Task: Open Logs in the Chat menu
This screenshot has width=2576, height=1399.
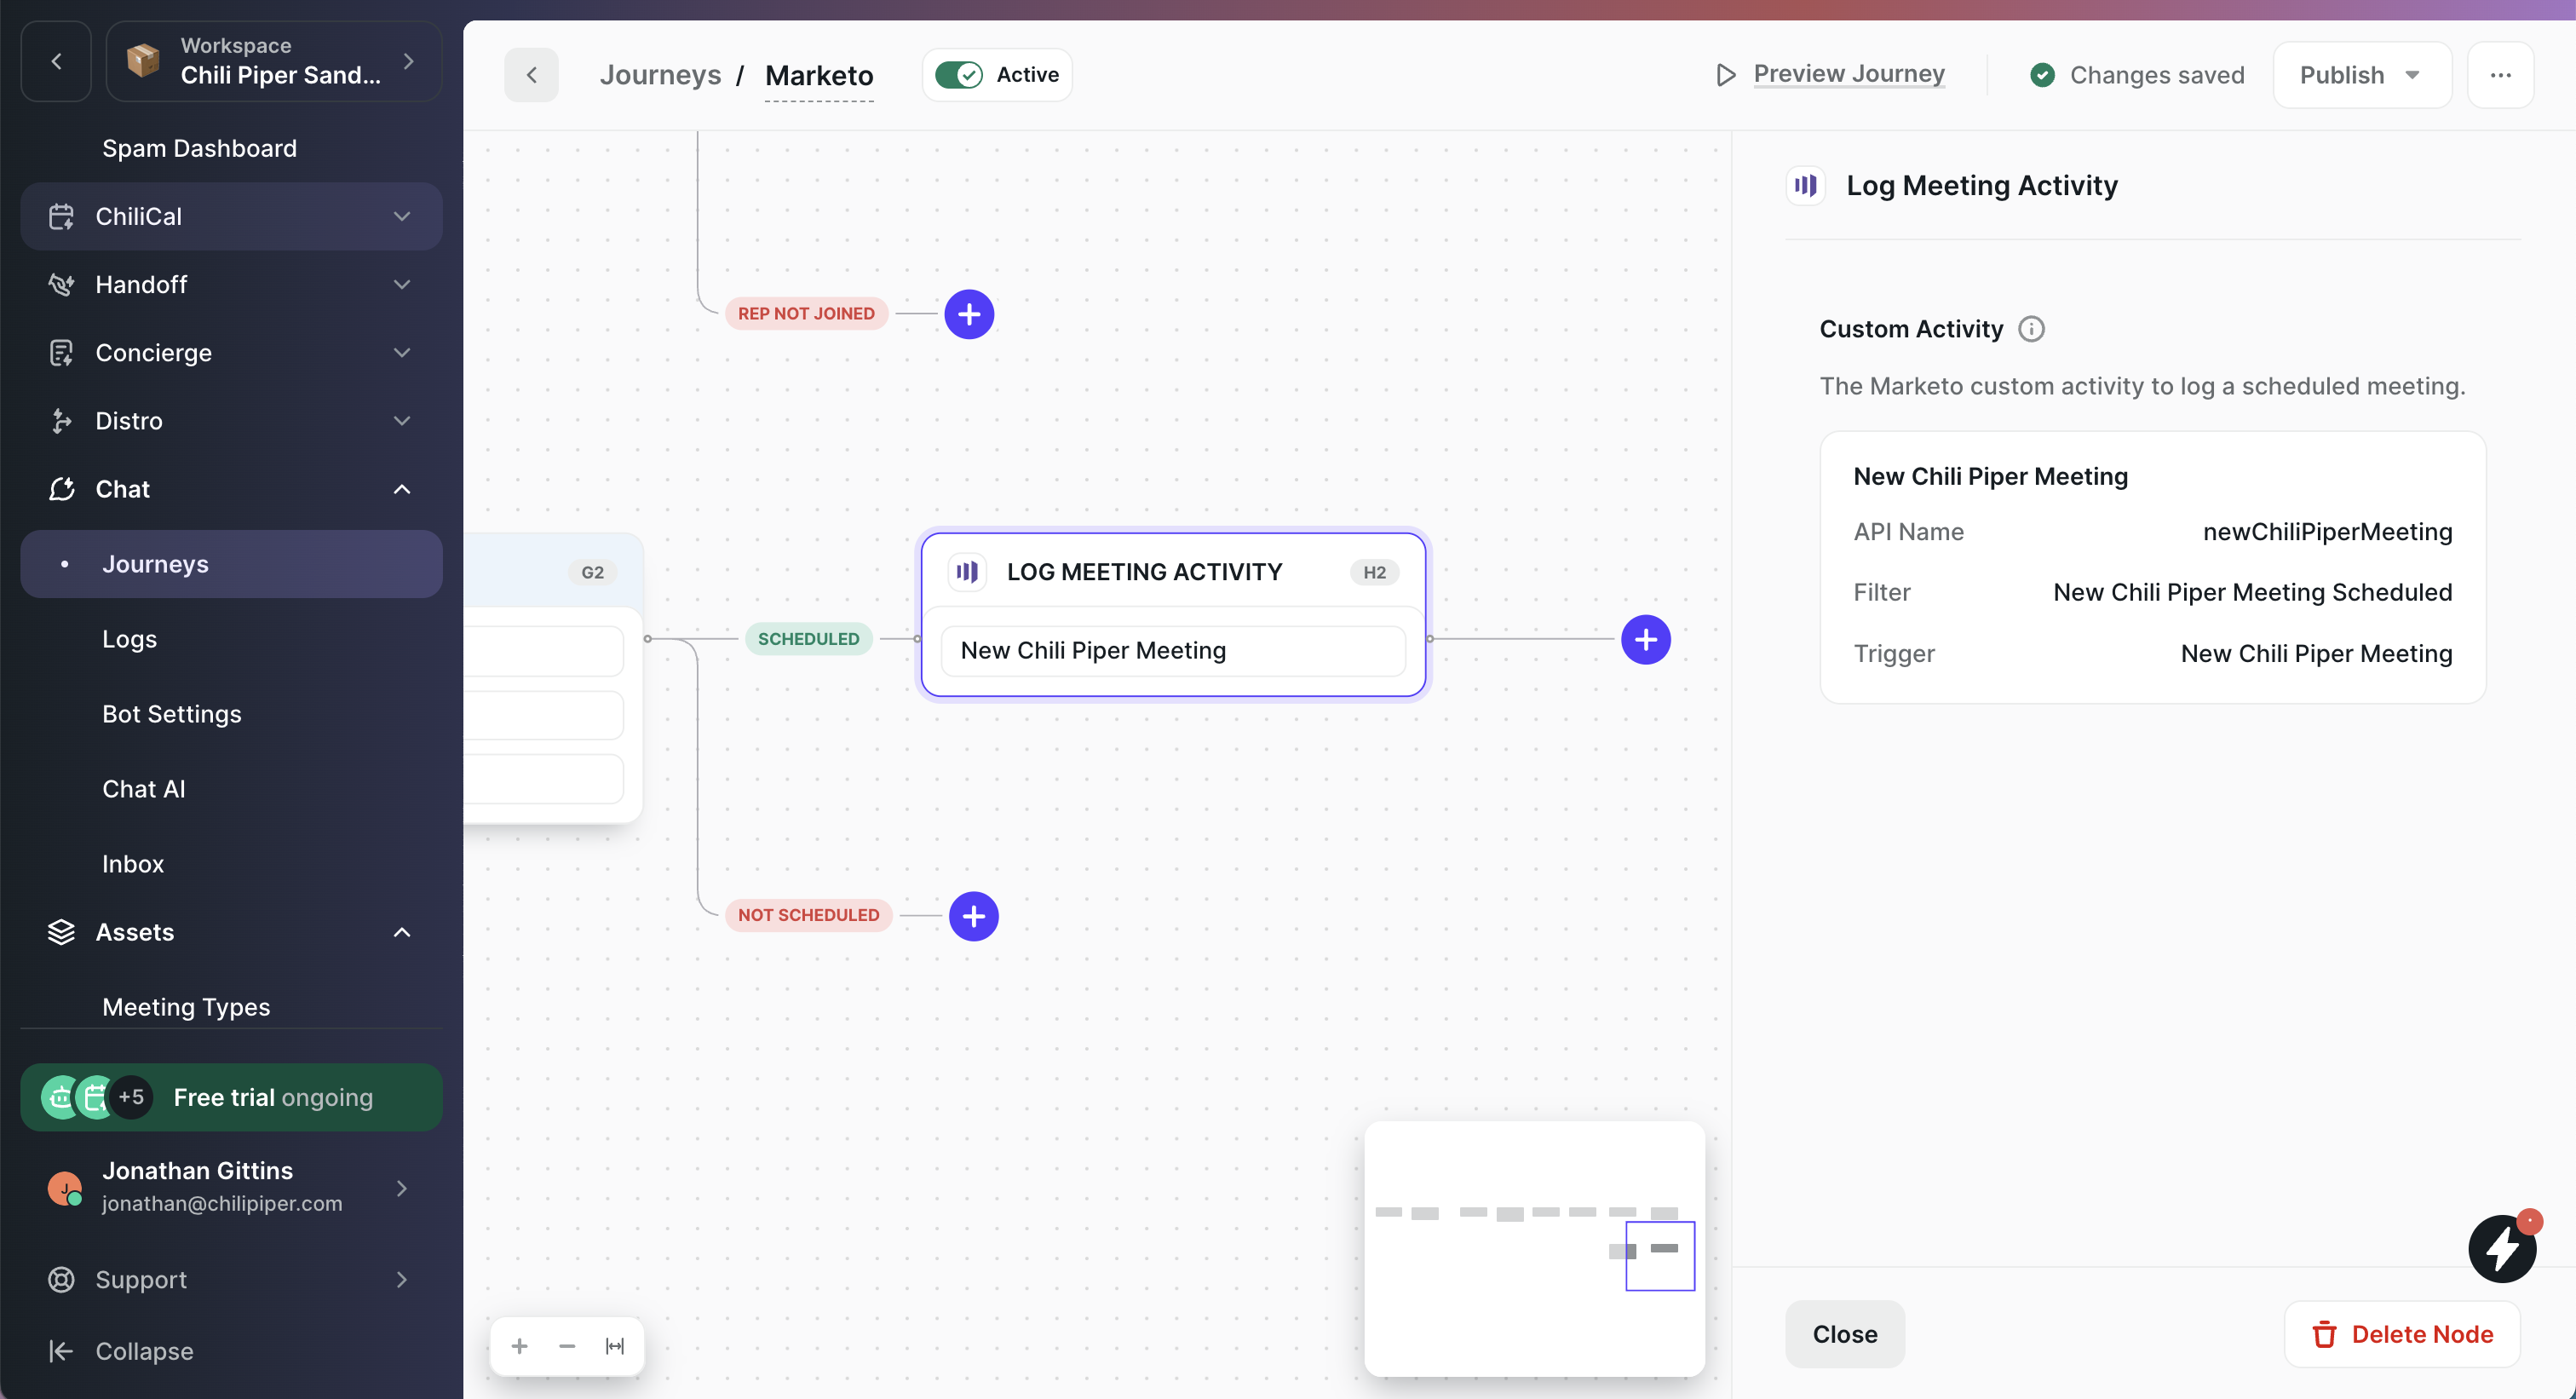Action: pyautogui.click(x=130, y=639)
